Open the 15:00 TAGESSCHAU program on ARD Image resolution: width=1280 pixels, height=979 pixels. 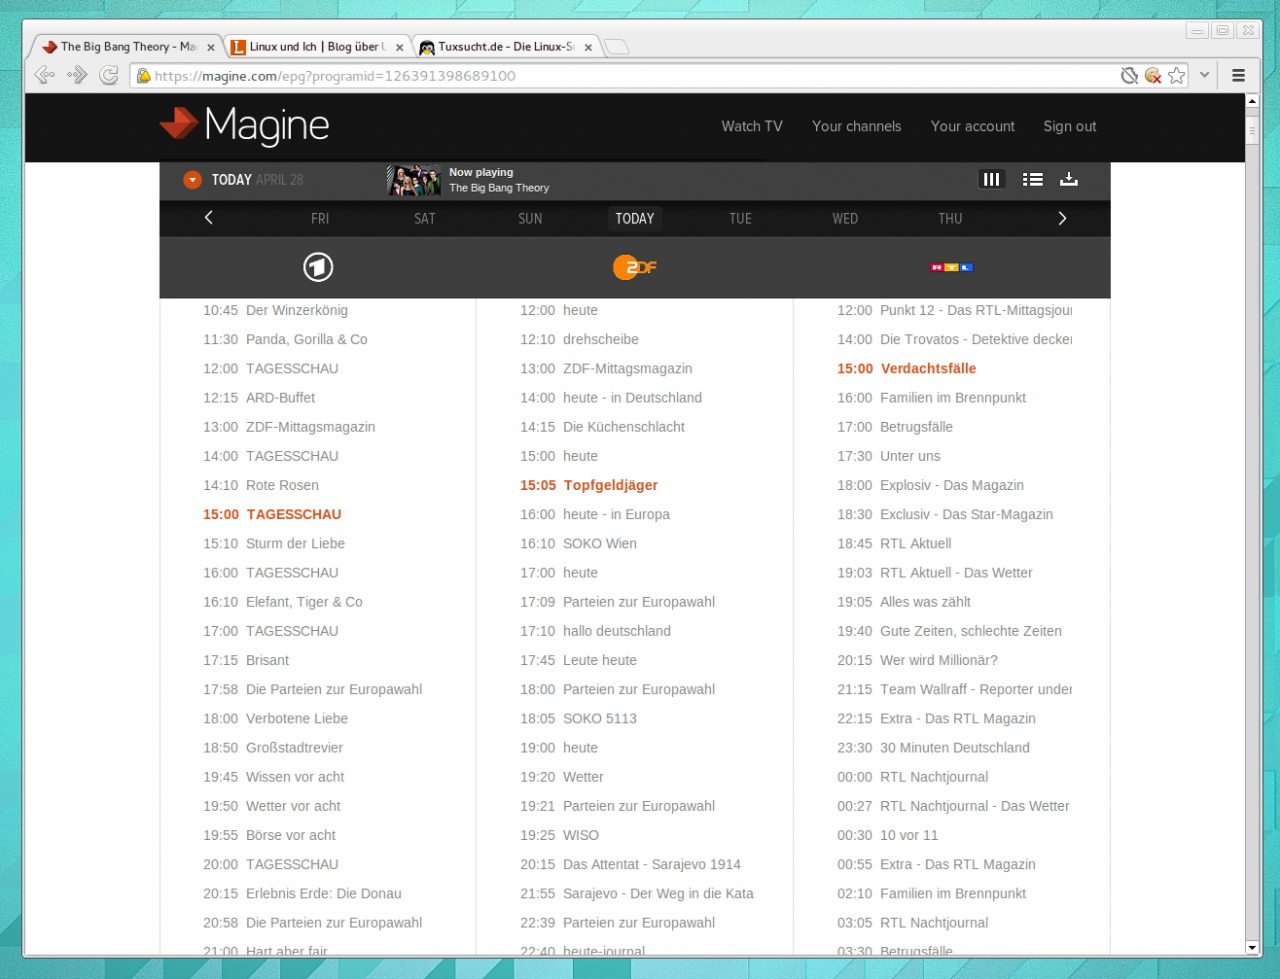point(272,514)
